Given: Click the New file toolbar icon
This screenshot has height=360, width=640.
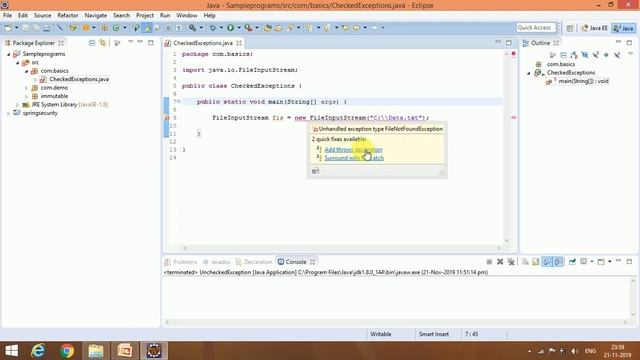Looking at the screenshot, I should click(8, 28).
